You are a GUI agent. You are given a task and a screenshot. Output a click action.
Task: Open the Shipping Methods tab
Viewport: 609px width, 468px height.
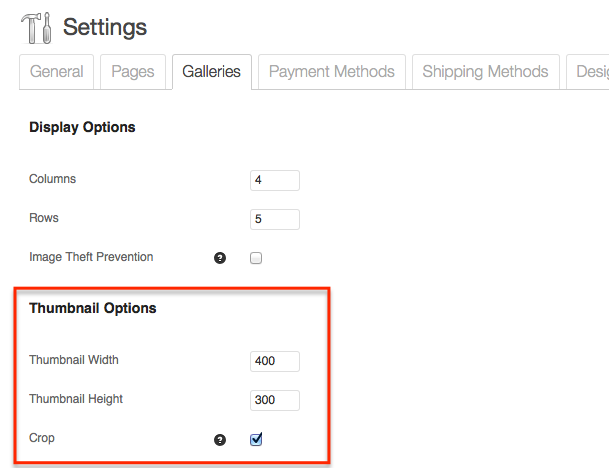[485, 72]
